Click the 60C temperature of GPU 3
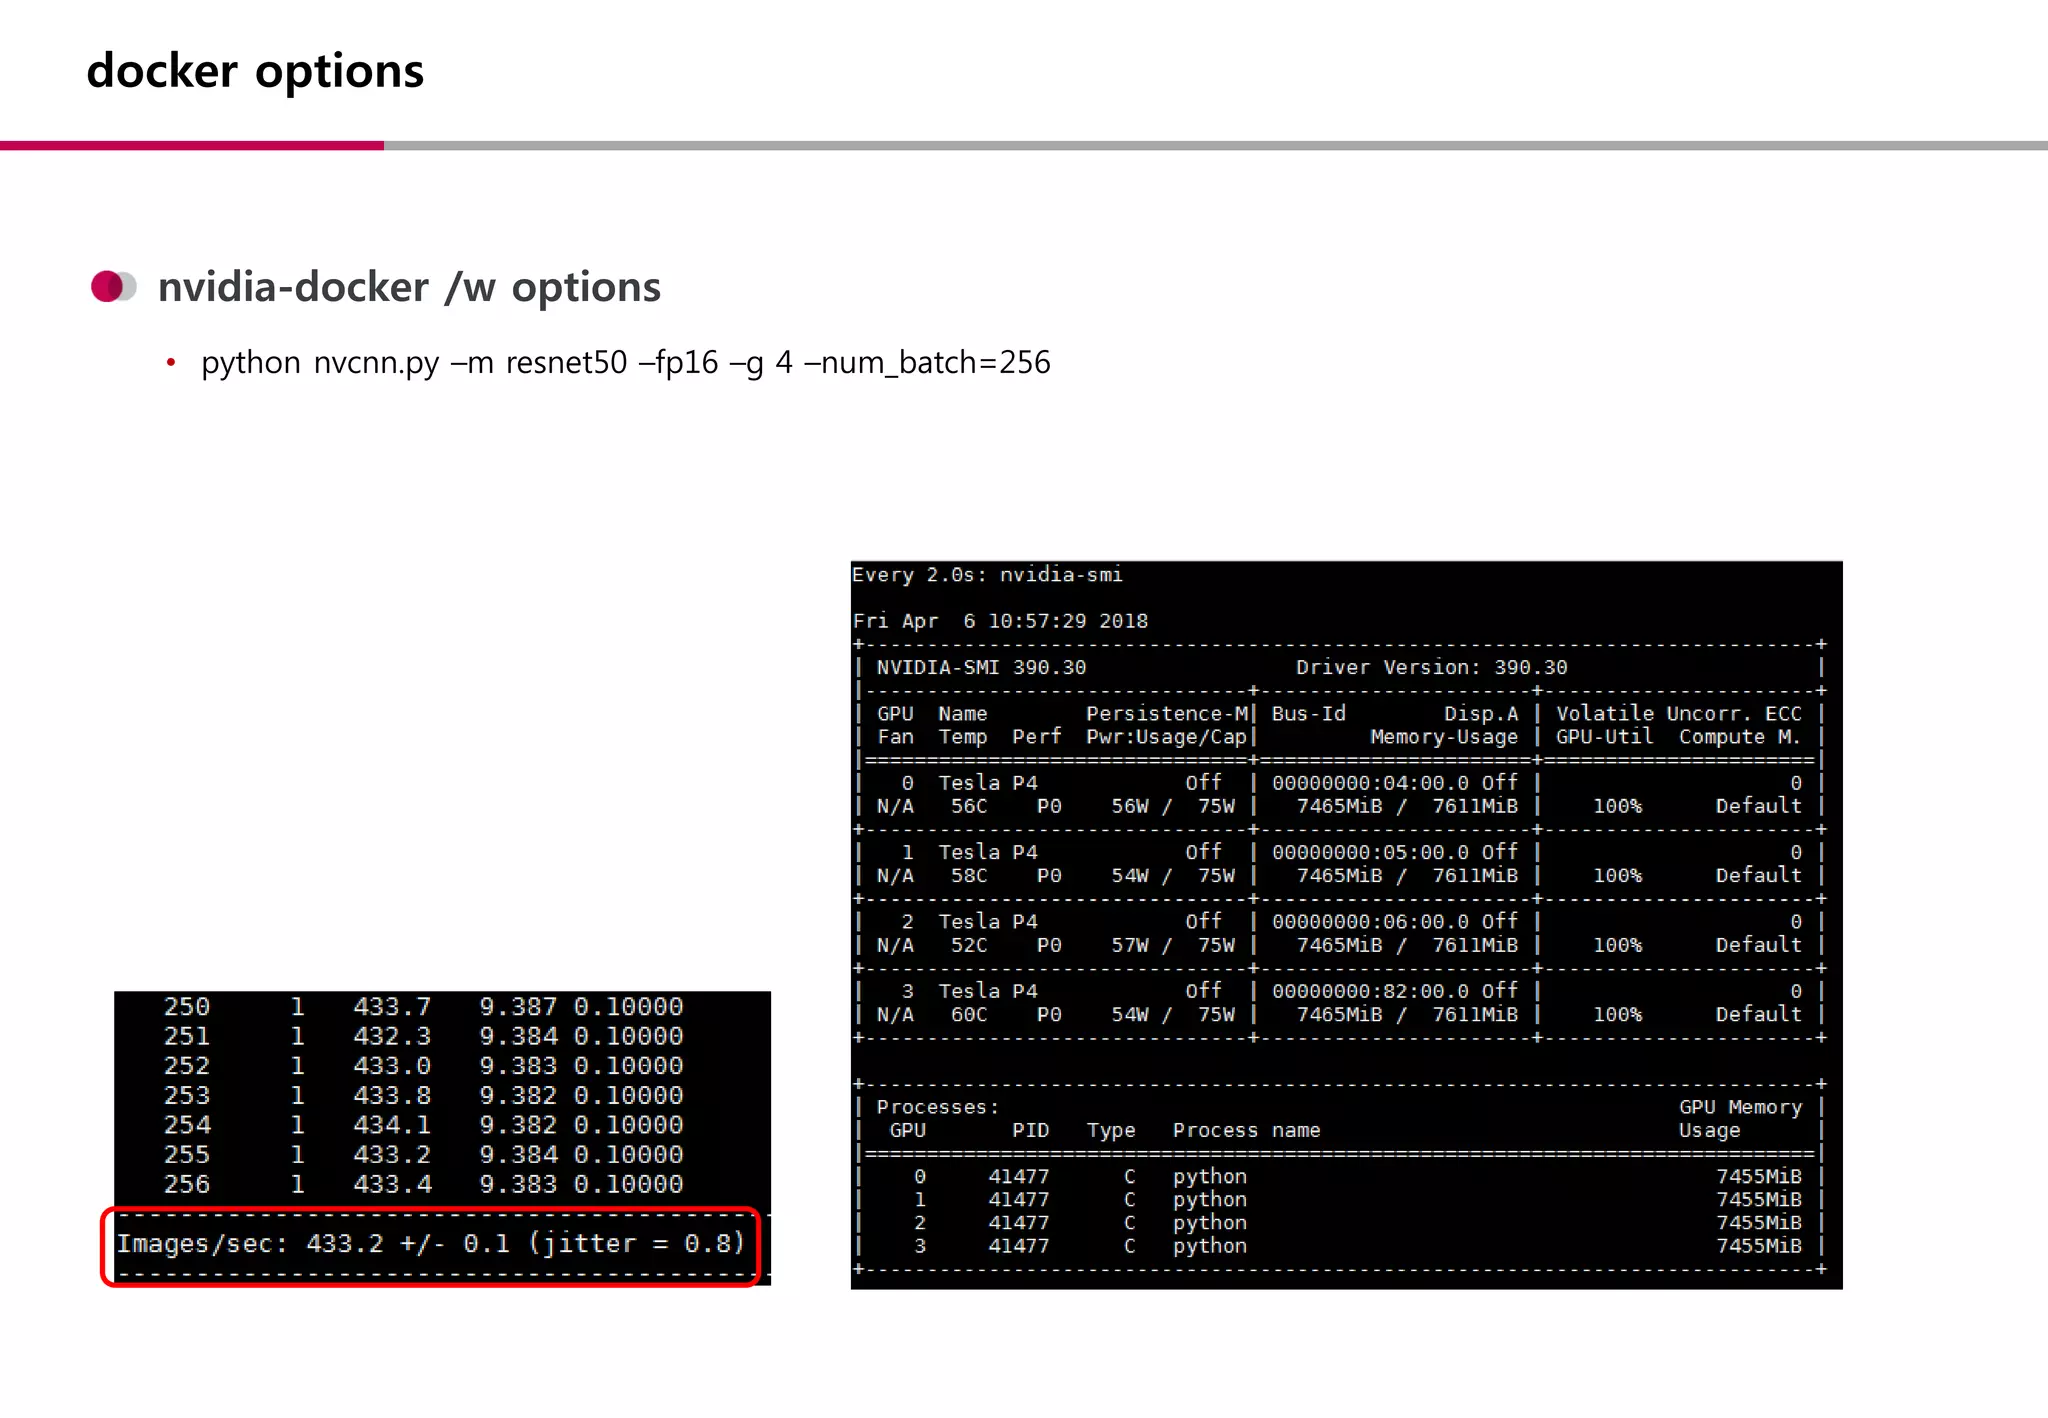This screenshot has width=2048, height=1418. [969, 1014]
